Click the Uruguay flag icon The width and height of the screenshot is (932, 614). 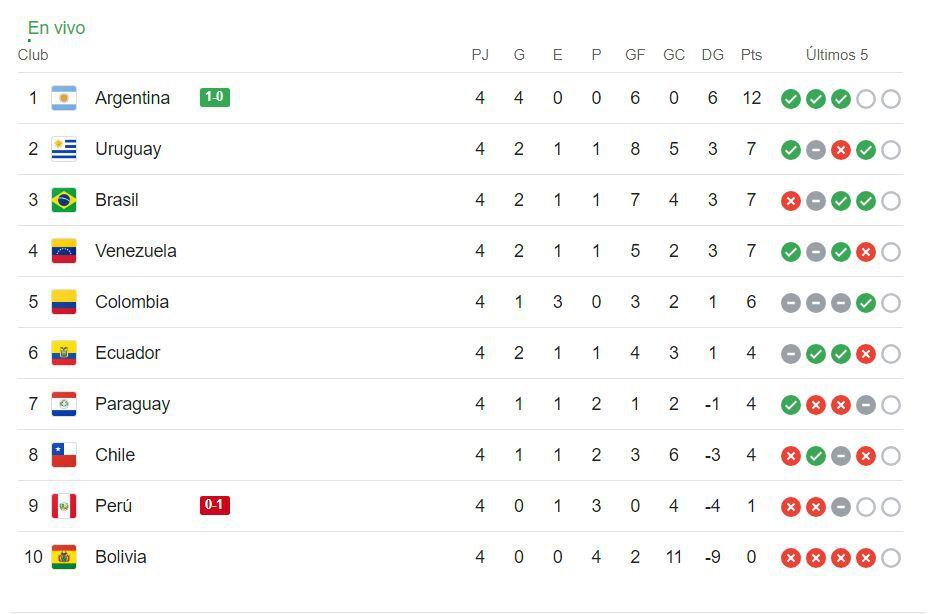pyautogui.click(x=64, y=149)
